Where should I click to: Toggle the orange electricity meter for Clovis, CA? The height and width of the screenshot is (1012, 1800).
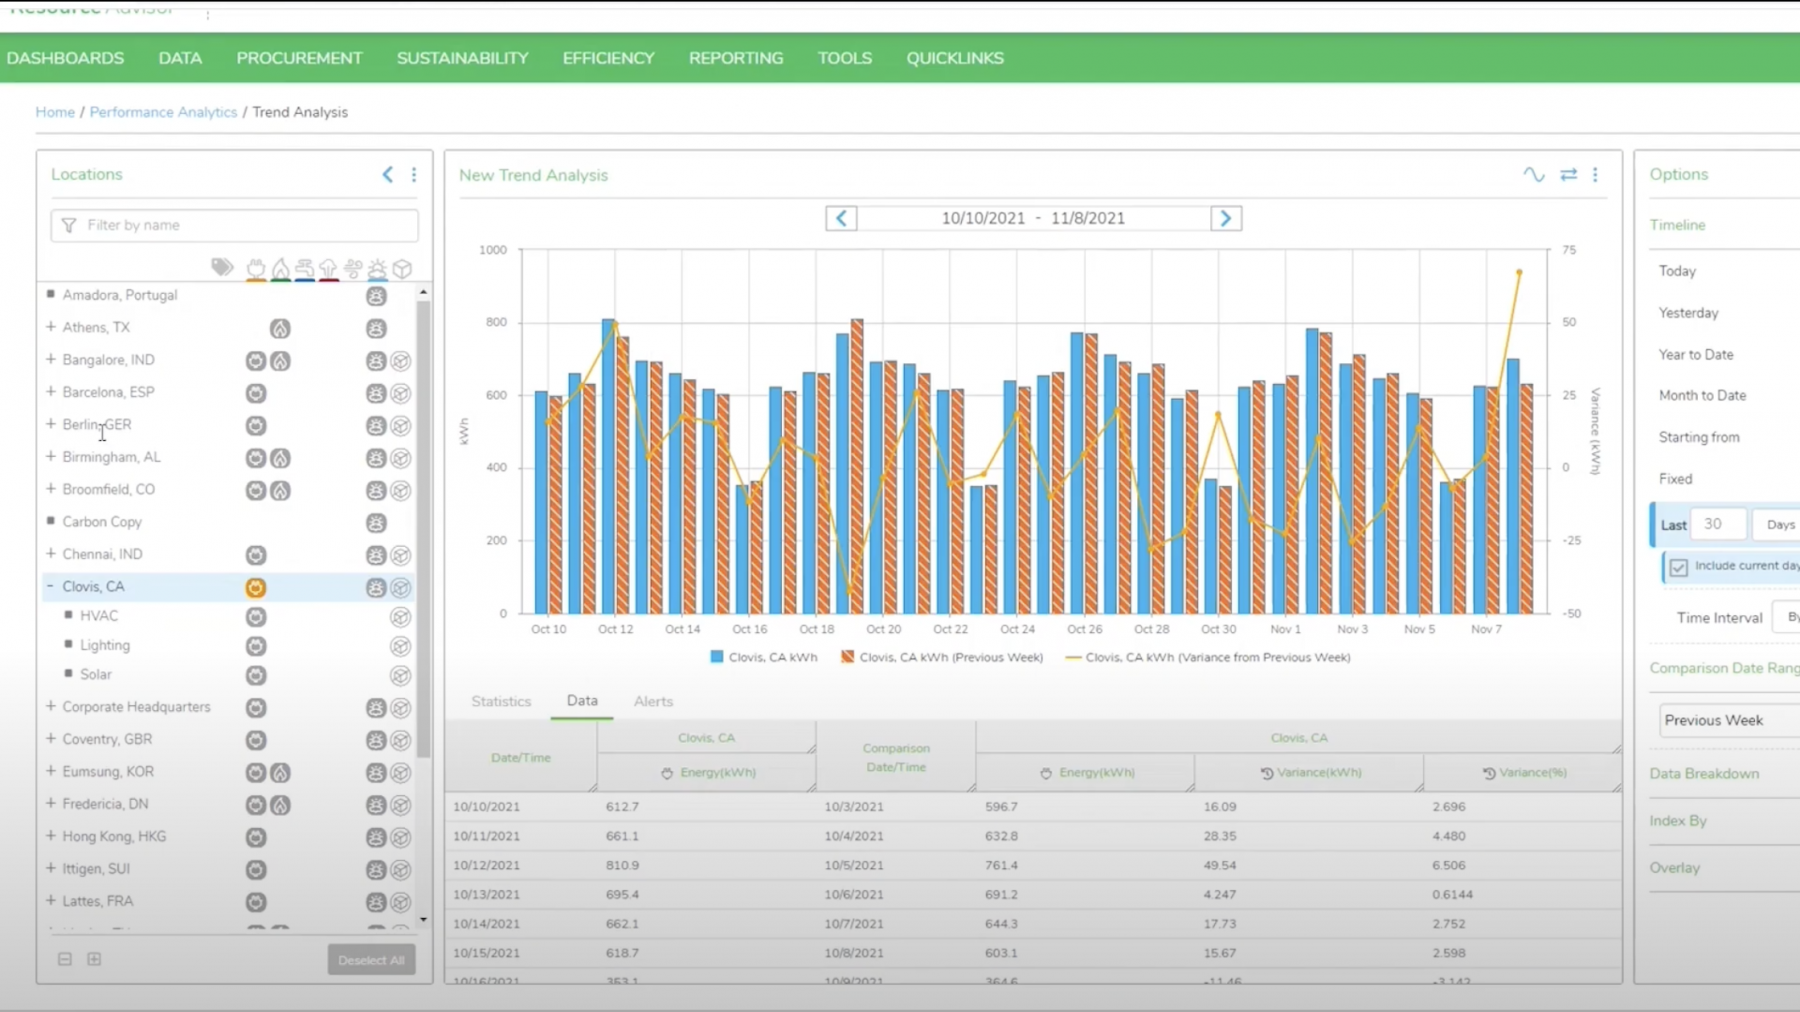point(256,588)
